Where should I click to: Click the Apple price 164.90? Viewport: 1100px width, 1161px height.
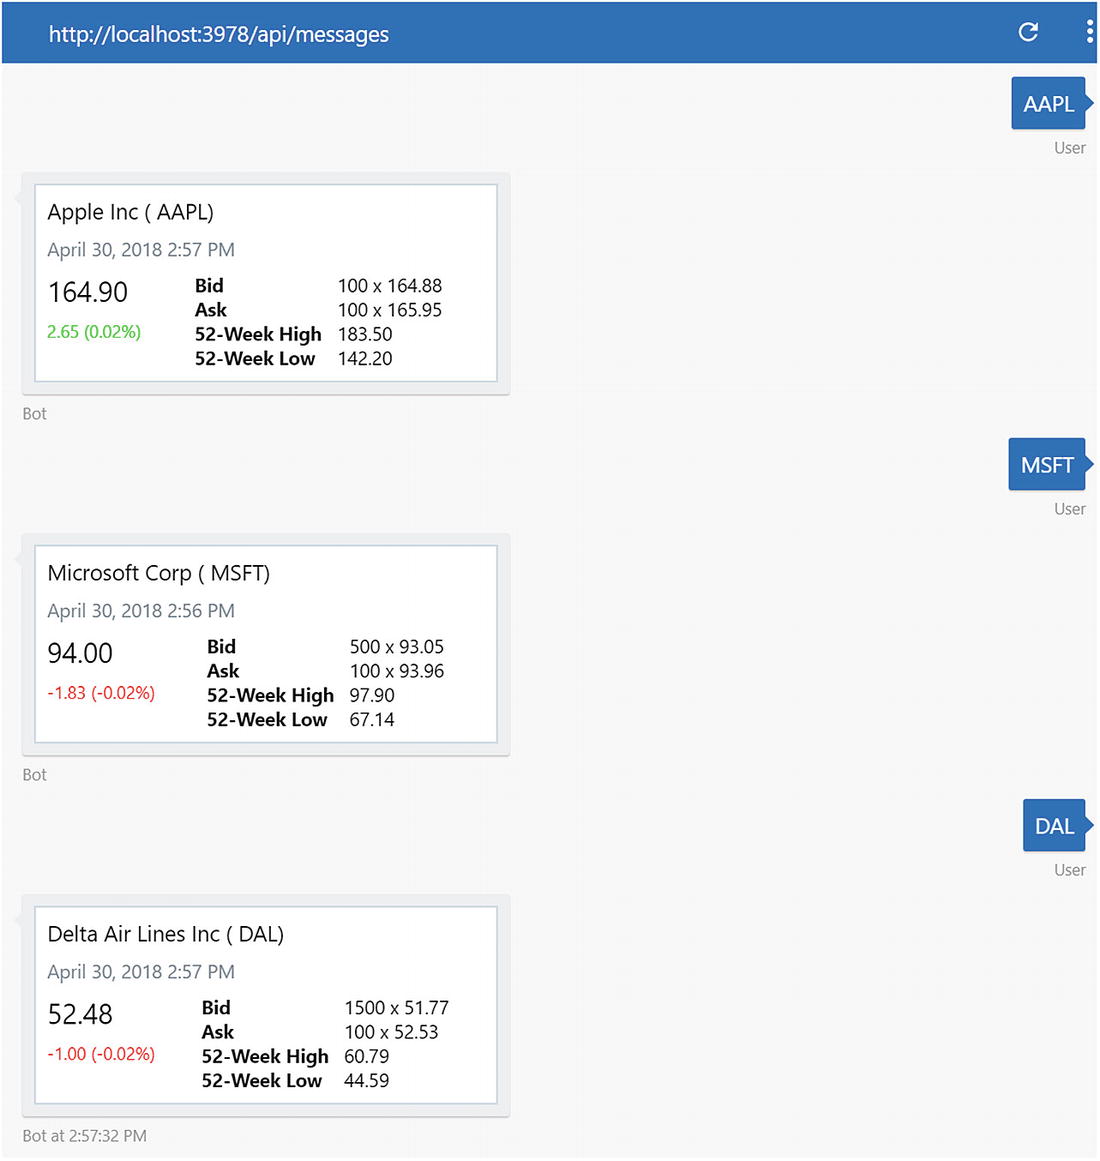coord(88,292)
